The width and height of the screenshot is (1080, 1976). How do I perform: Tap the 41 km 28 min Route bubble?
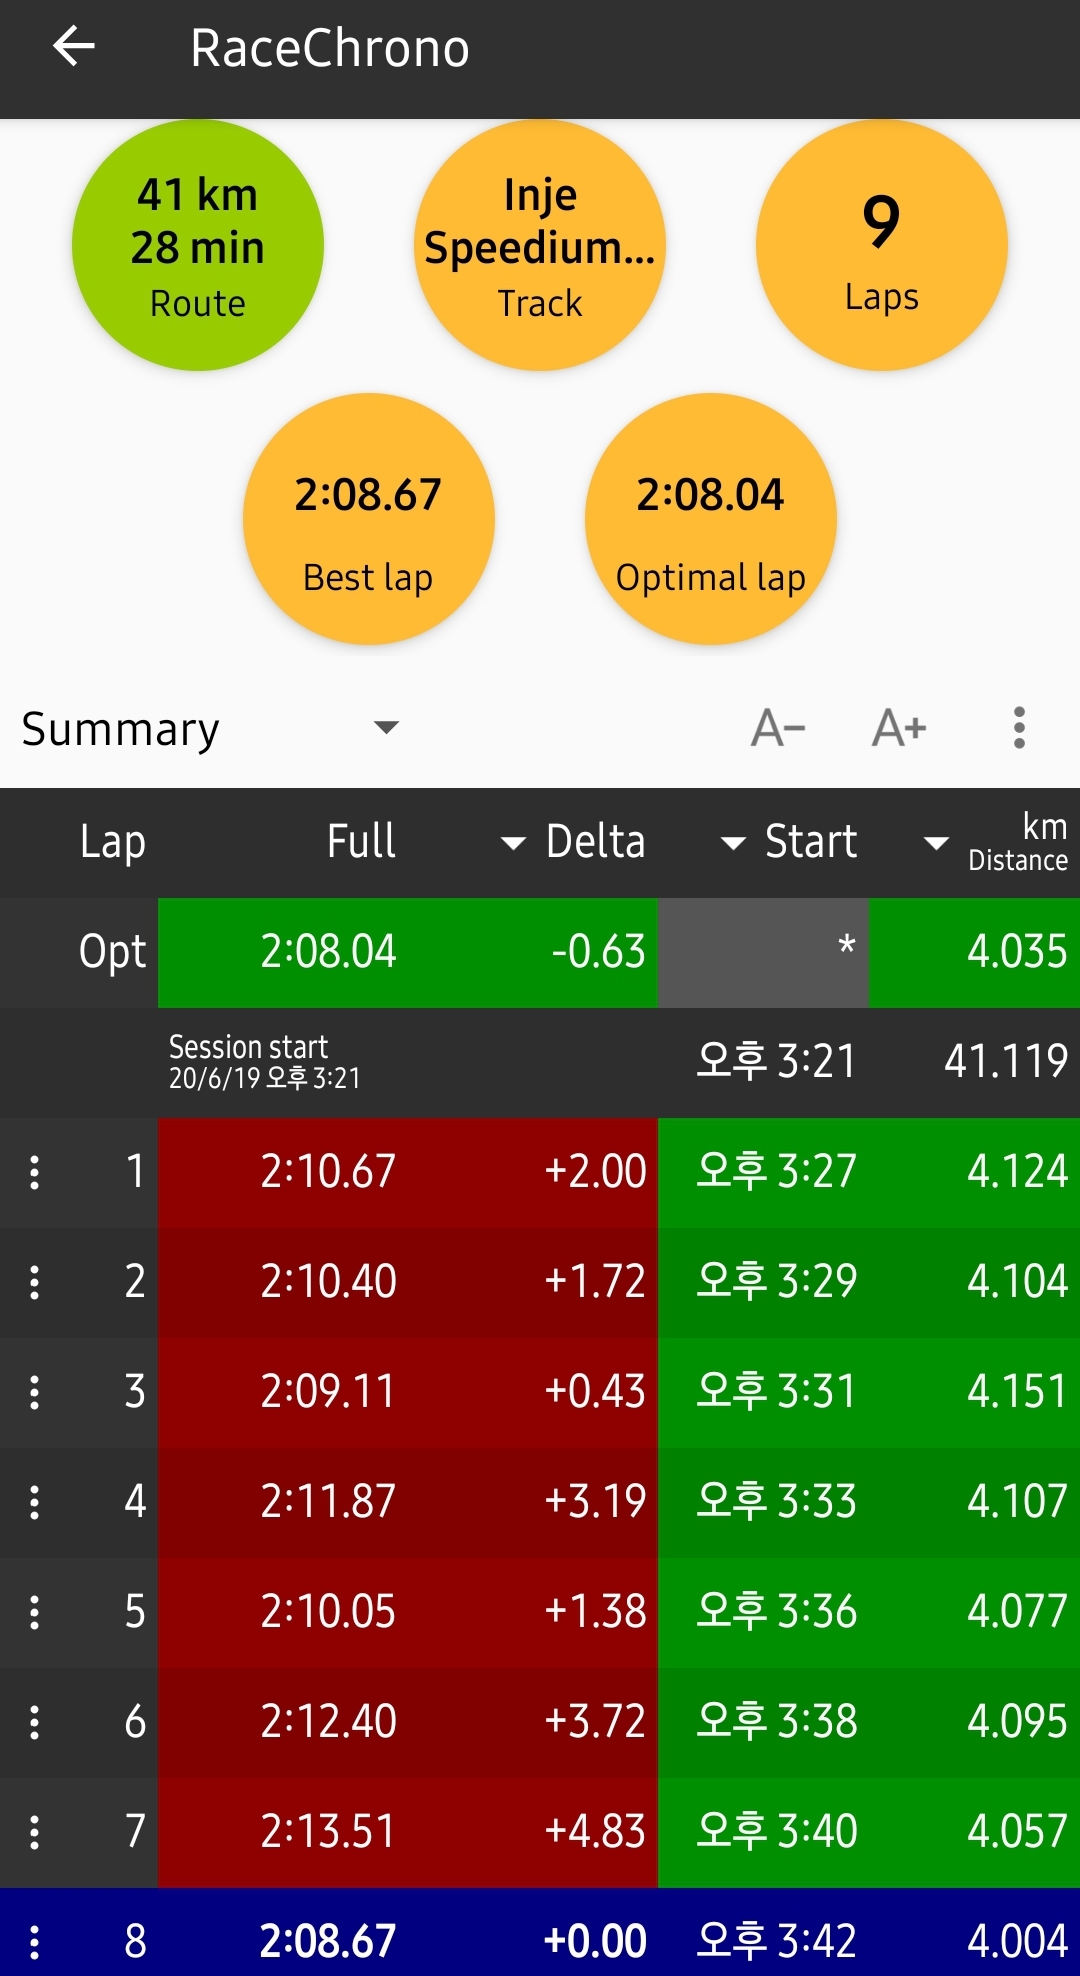click(198, 245)
